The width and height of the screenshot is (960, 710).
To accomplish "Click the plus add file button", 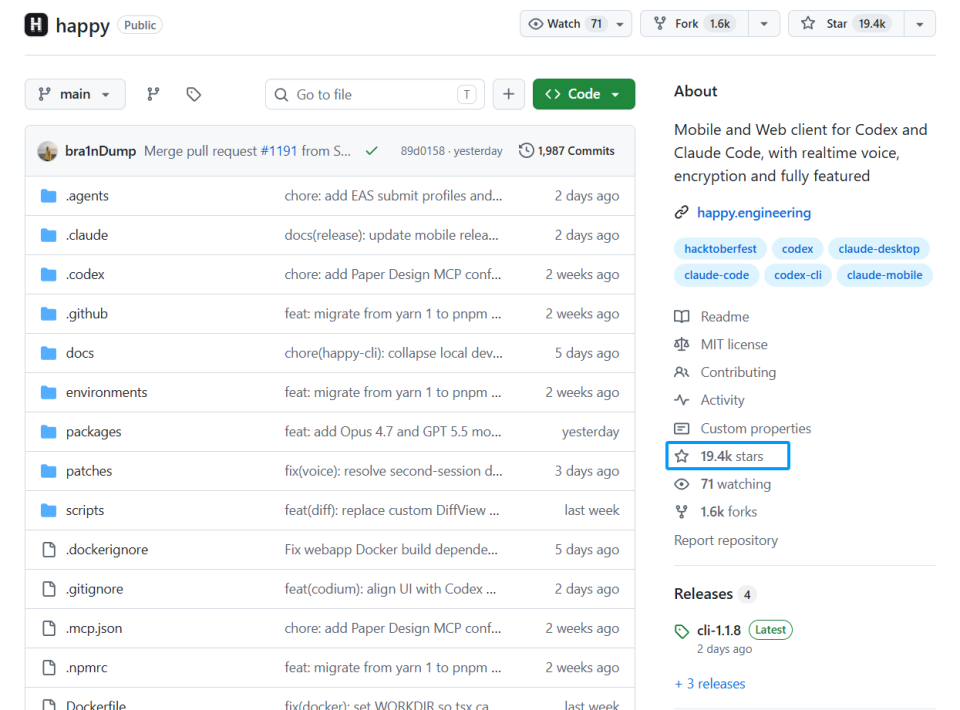I will [508, 94].
